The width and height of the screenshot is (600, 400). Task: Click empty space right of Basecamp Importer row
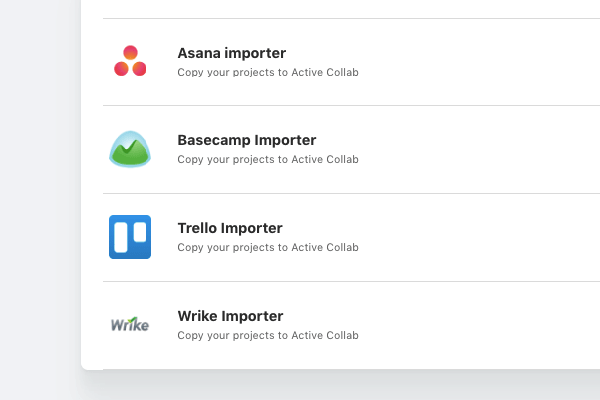478,149
